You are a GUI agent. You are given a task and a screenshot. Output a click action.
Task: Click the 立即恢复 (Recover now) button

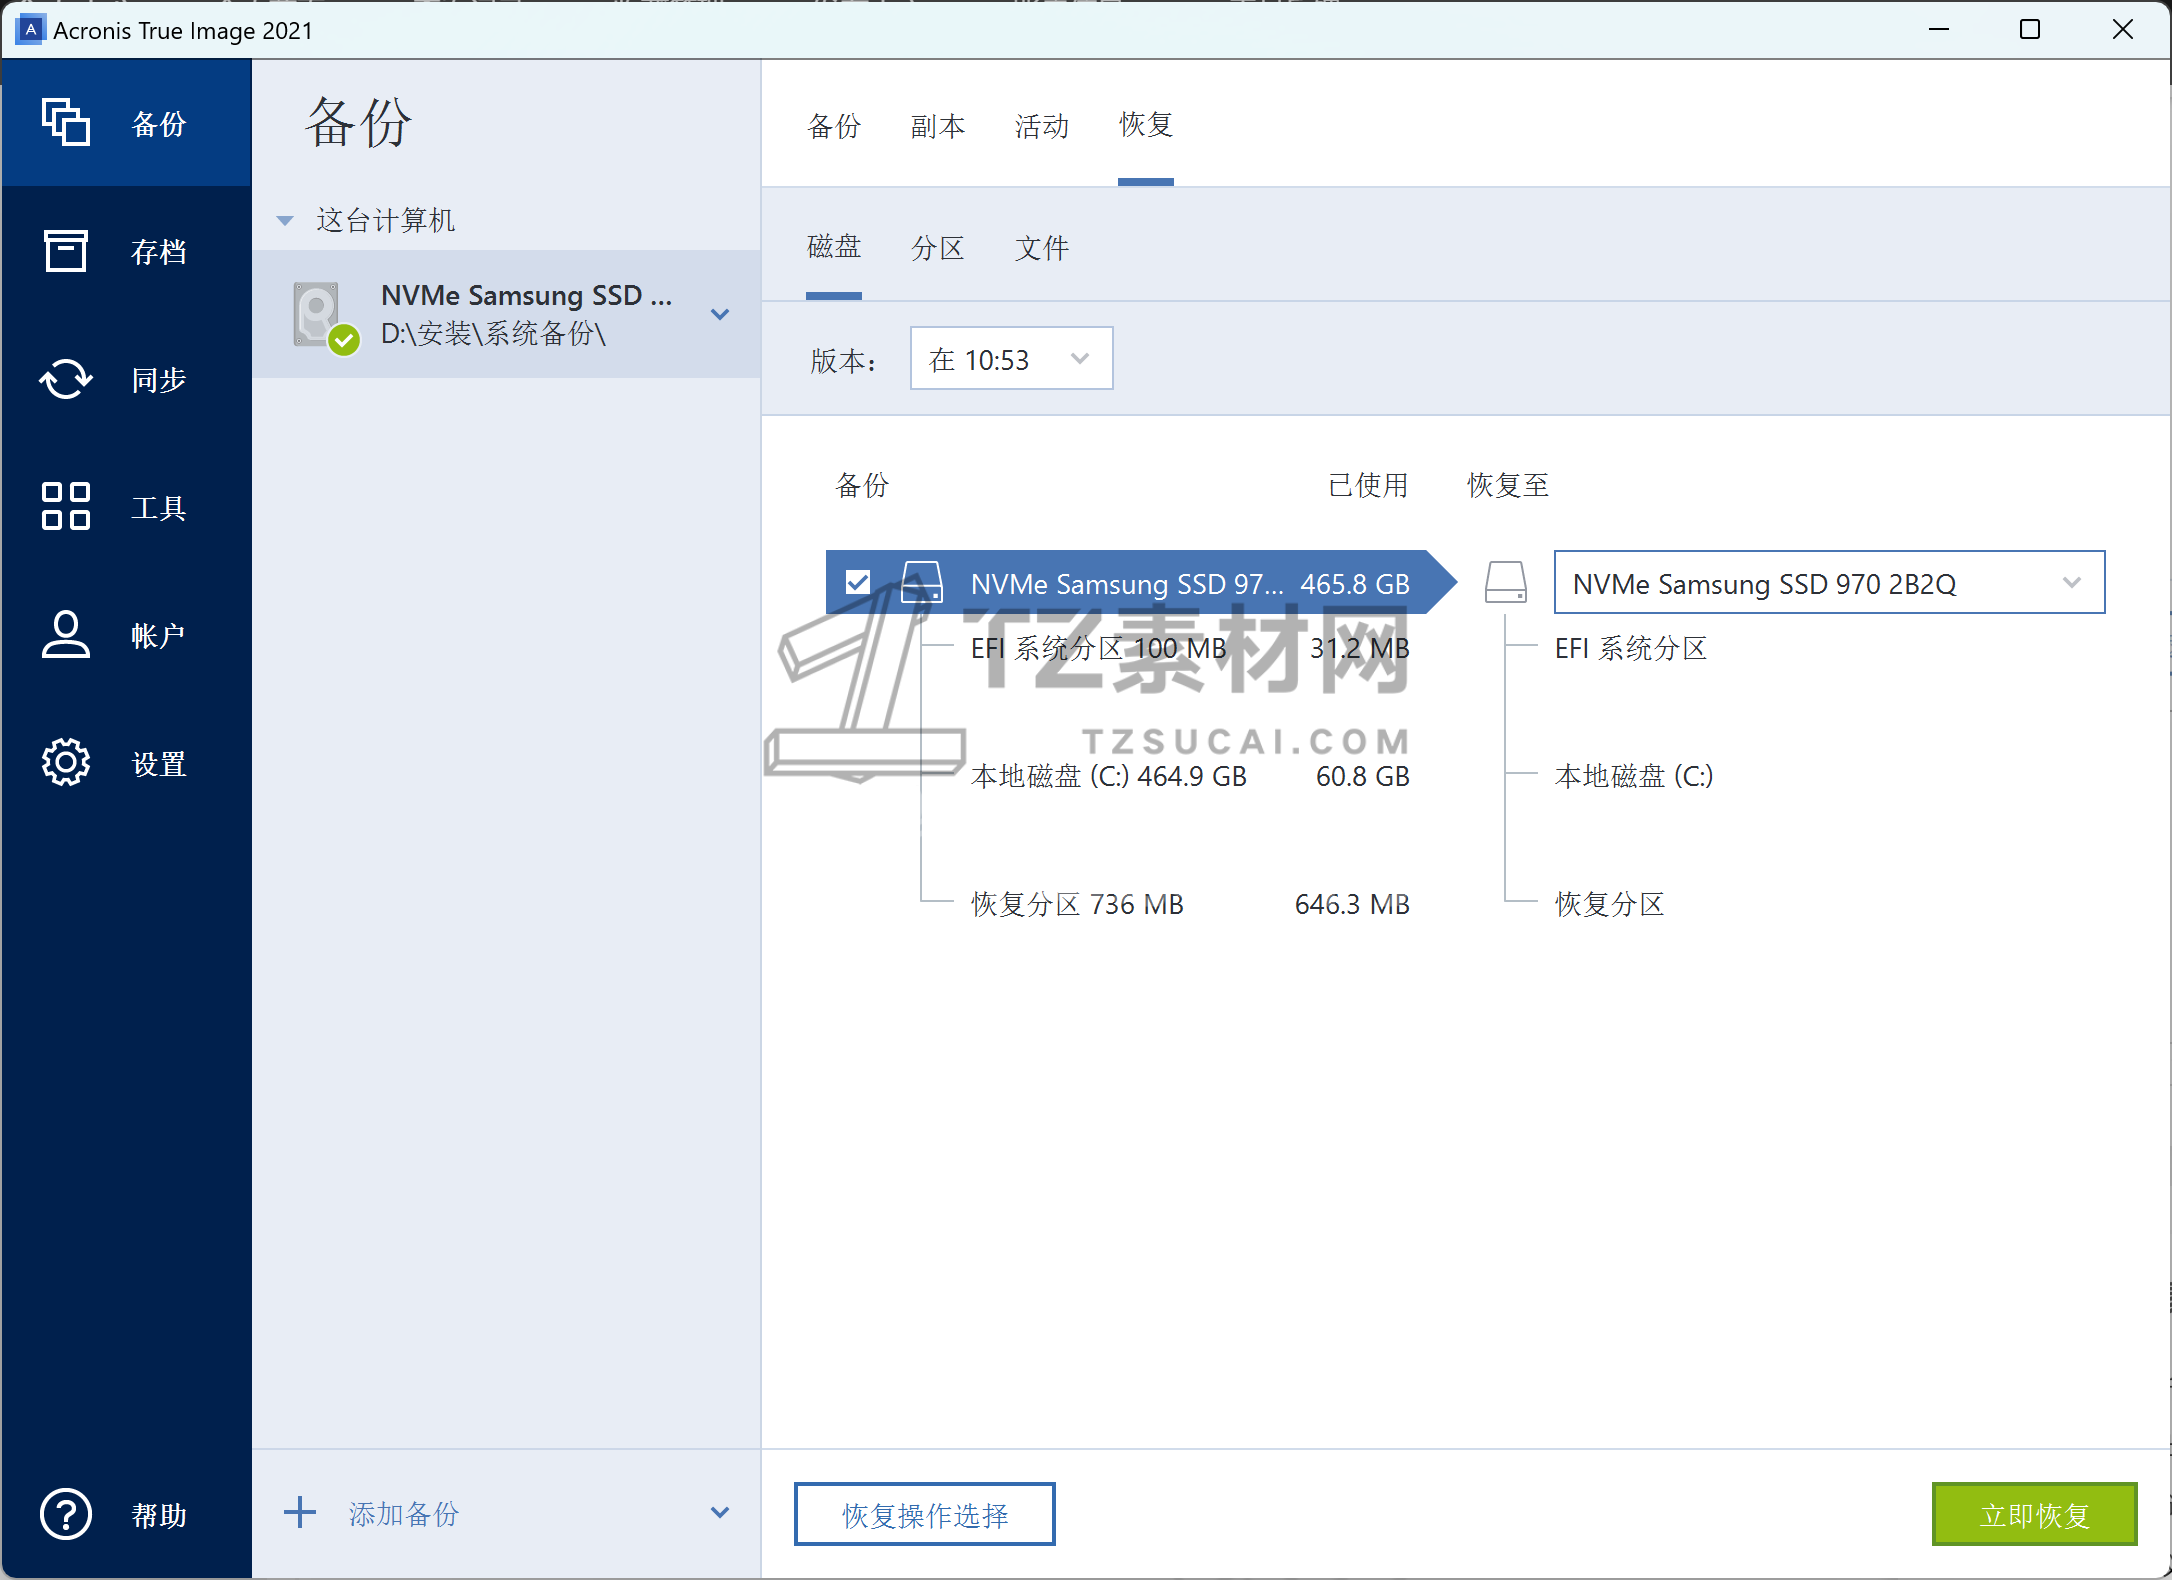point(2034,1515)
